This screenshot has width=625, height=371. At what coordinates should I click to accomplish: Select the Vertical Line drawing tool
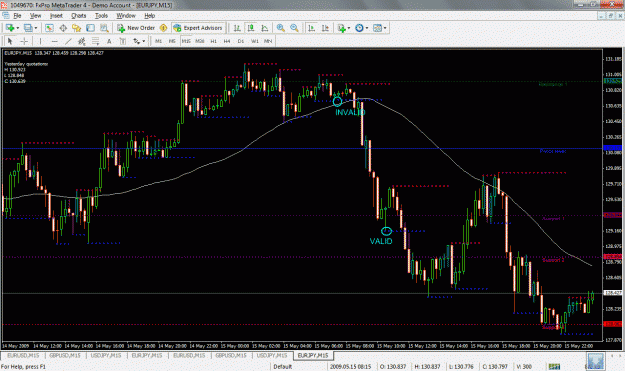tap(40, 41)
